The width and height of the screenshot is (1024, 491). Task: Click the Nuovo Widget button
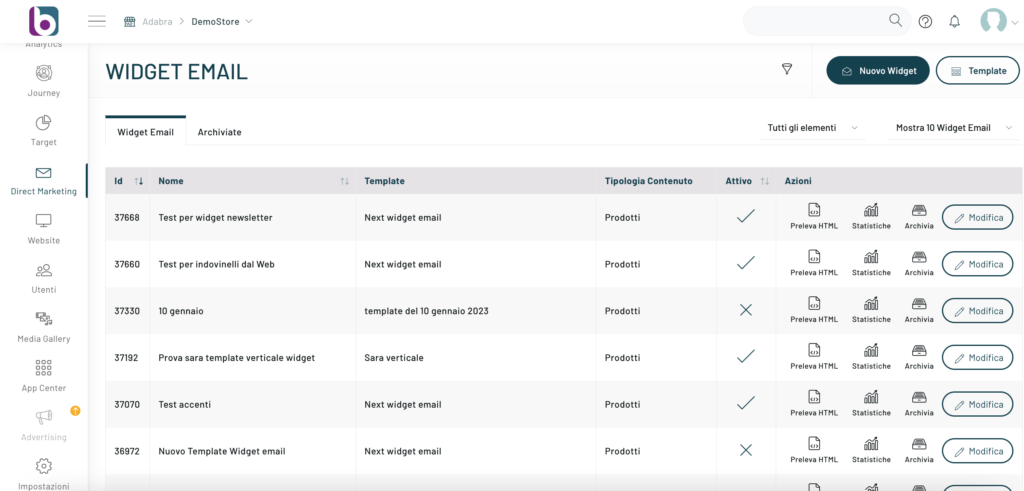coord(878,71)
